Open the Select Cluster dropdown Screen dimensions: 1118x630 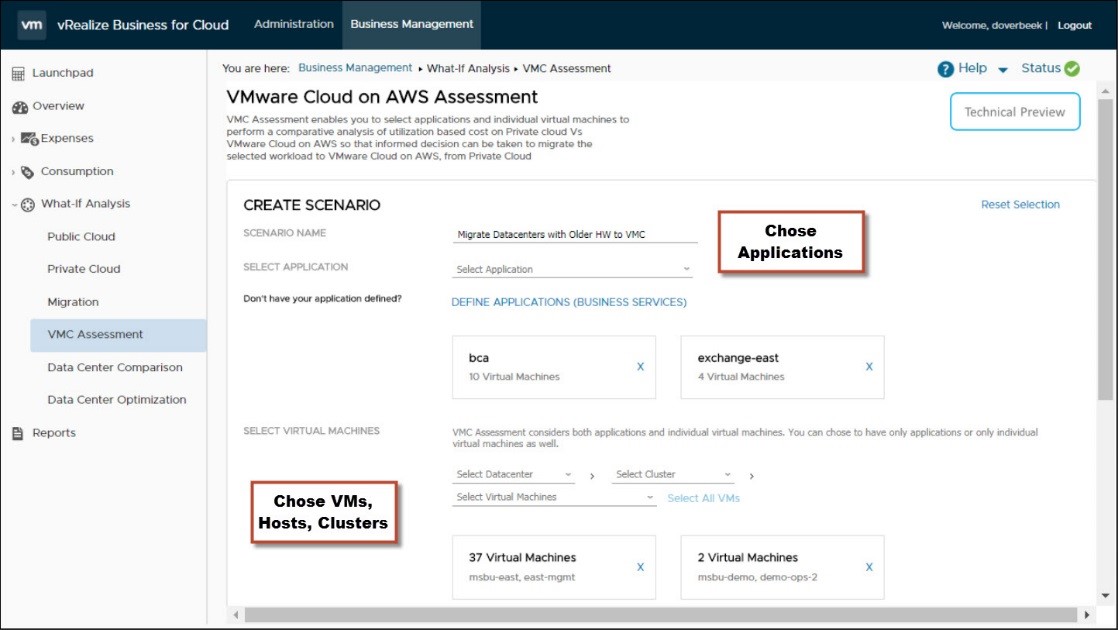(x=673, y=474)
